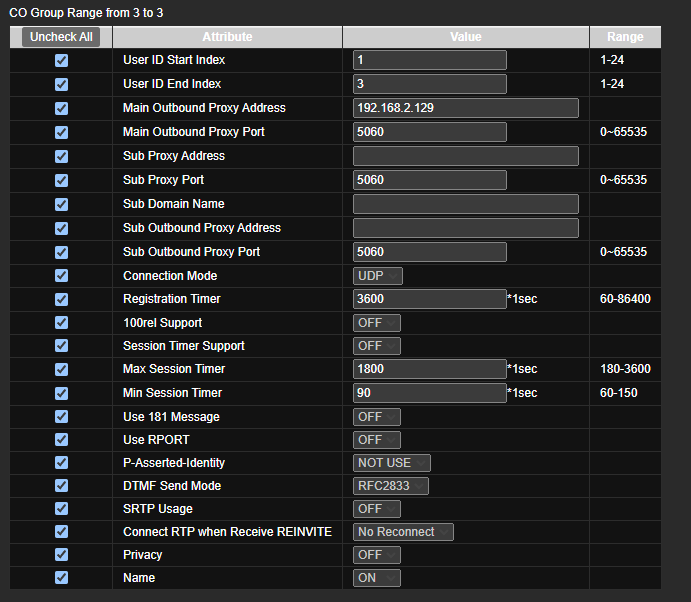
Task: Click the empty Sub Domain Name field
Action: pyautogui.click(x=466, y=204)
